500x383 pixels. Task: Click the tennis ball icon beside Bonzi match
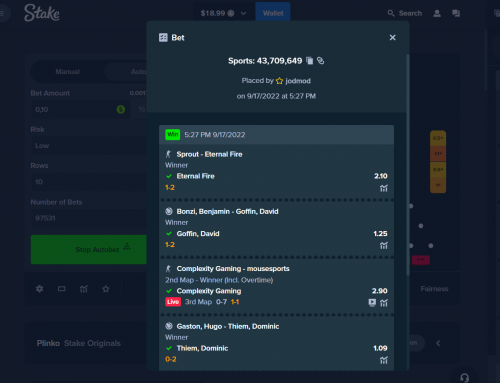point(169,211)
